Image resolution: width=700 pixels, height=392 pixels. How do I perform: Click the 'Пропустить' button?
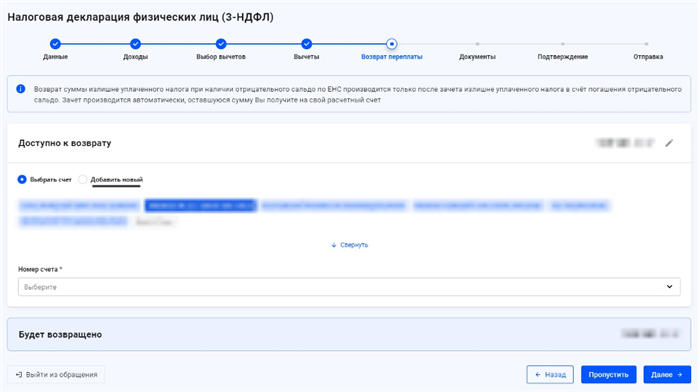pos(608,375)
